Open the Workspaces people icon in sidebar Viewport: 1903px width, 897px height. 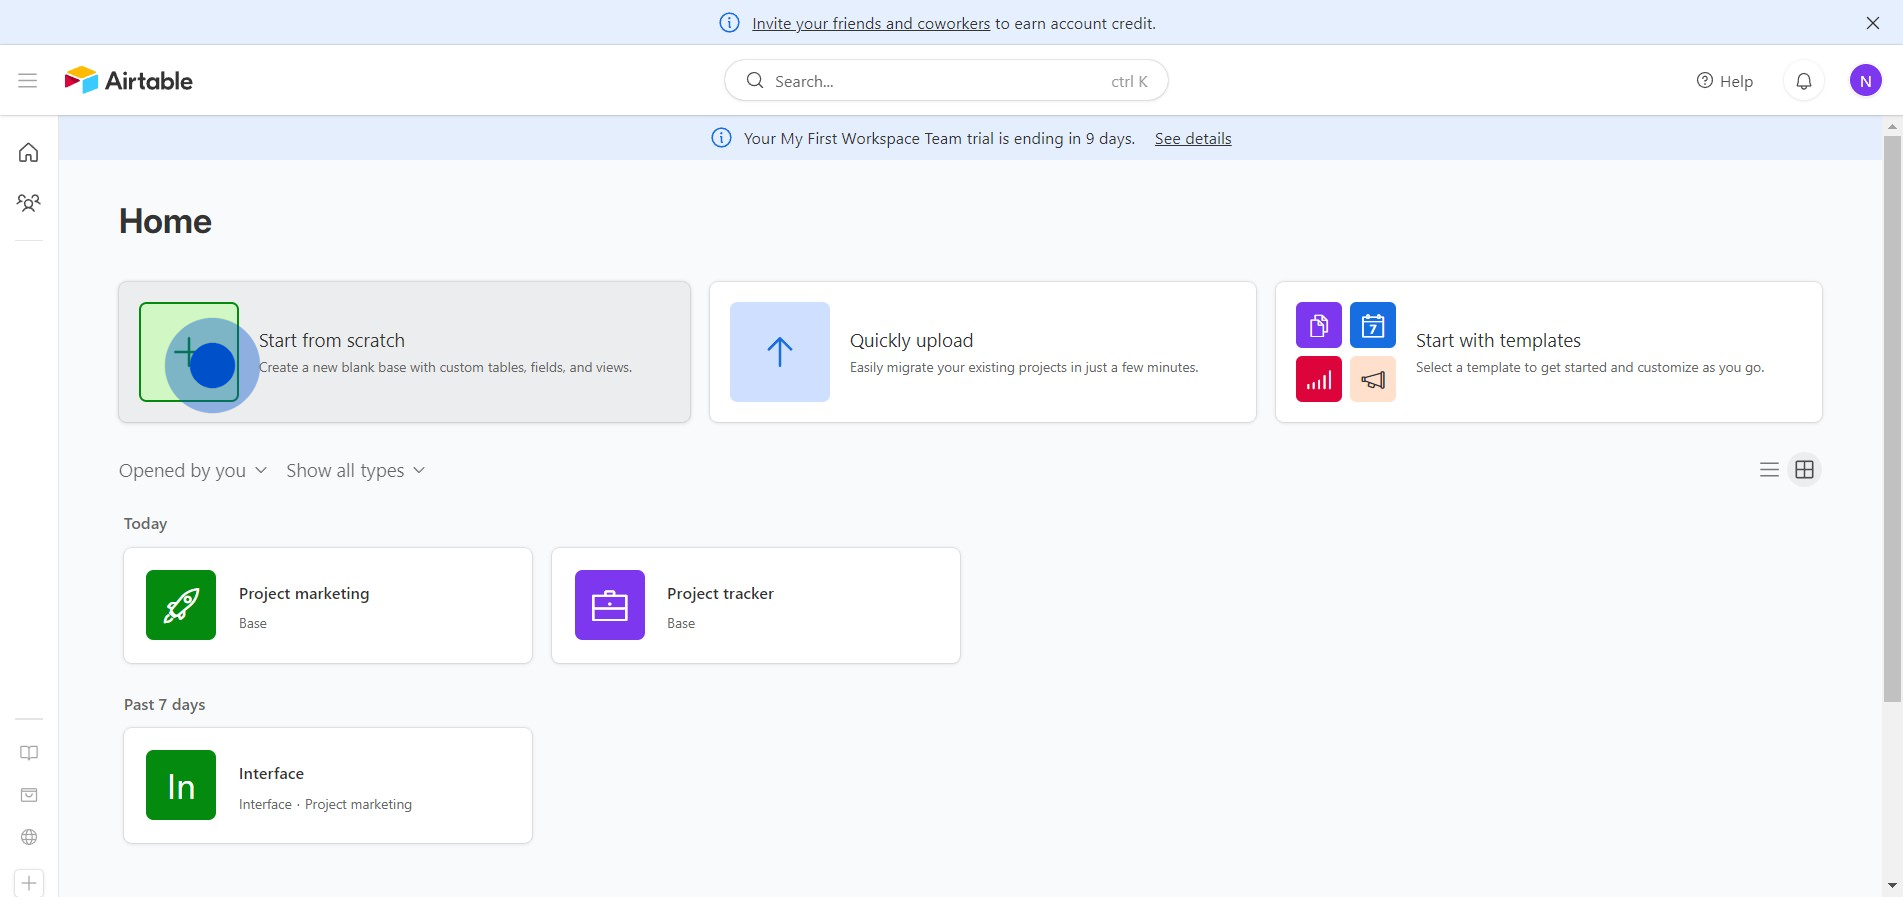29,203
